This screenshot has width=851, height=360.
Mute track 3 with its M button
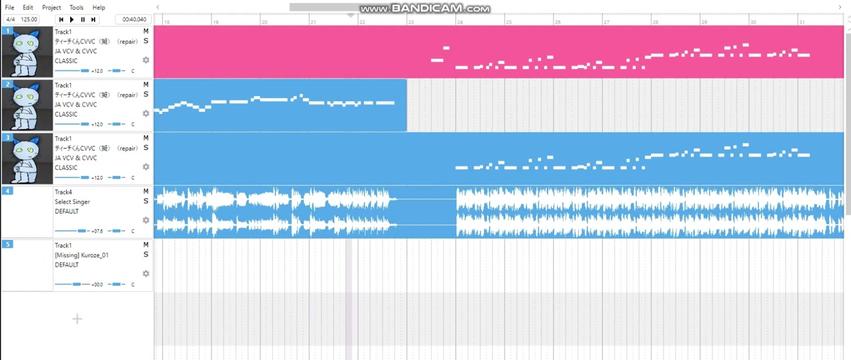pyautogui.click(x=145, y=138)
